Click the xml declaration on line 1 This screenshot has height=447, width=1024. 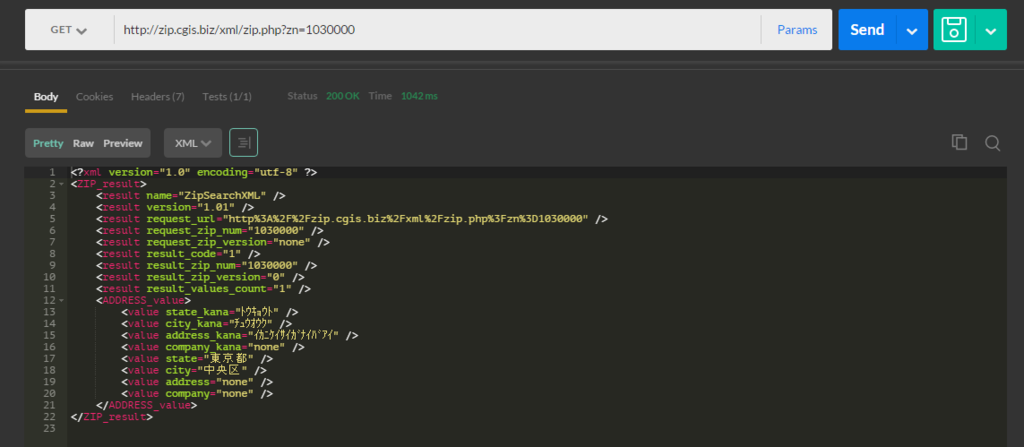coord(194,172)
